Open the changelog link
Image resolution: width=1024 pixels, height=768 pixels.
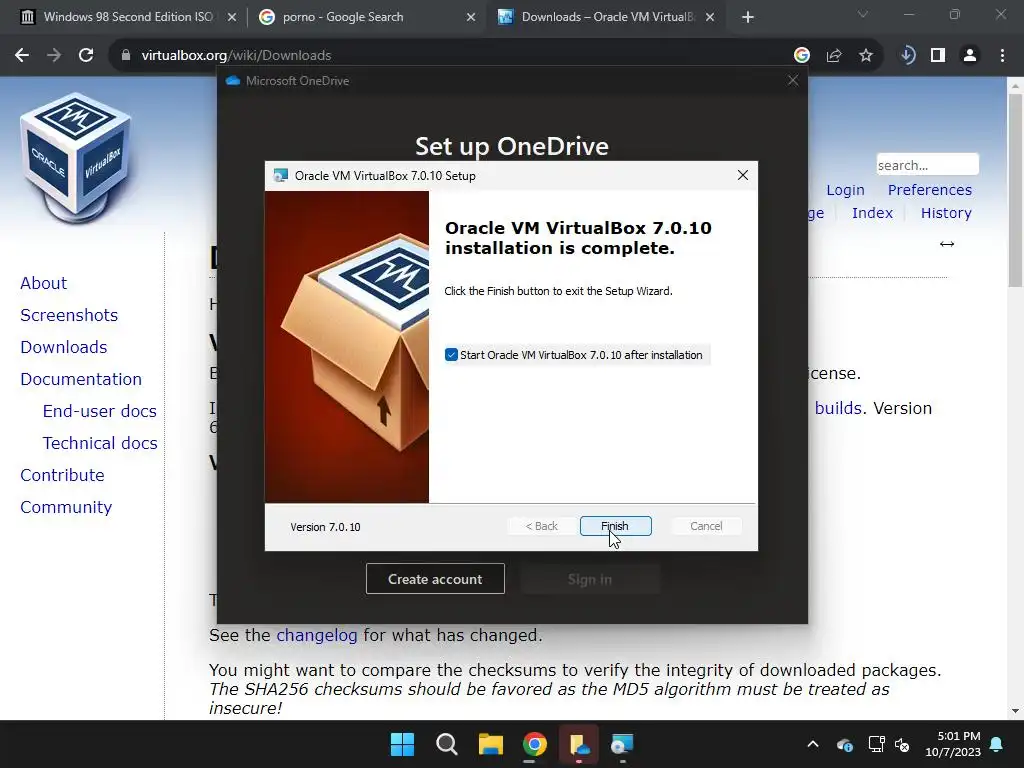317,635
